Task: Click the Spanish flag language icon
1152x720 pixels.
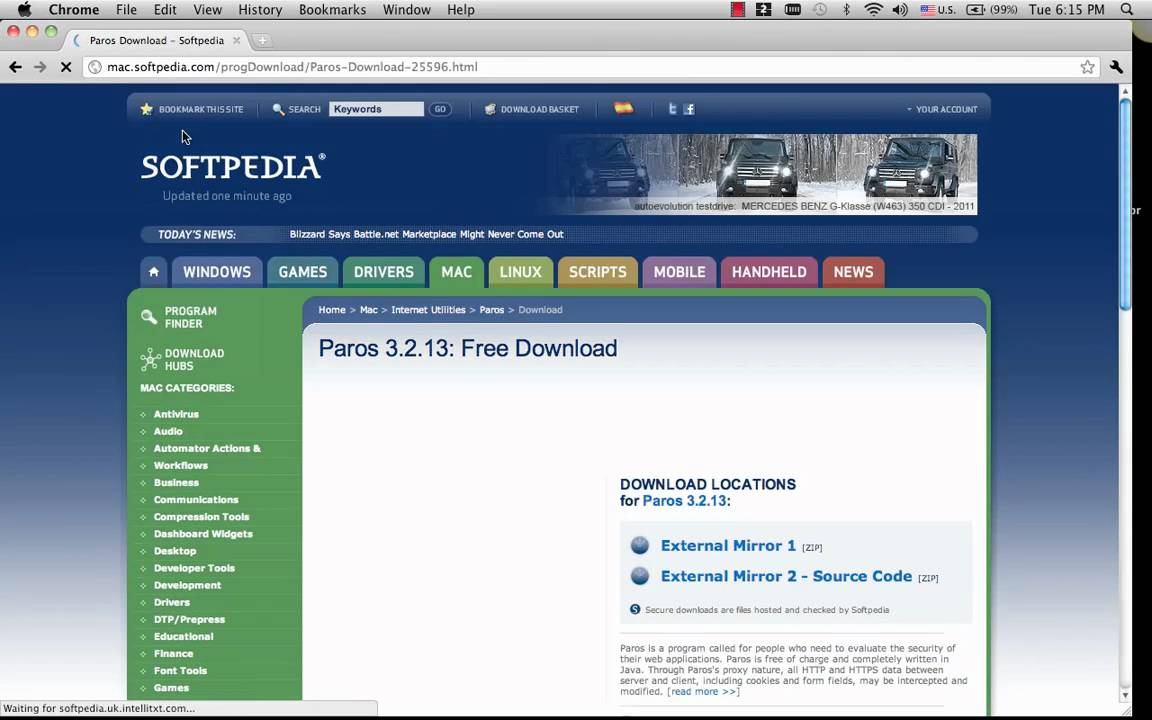Action: pyautogui.click(x=623, y=108)
